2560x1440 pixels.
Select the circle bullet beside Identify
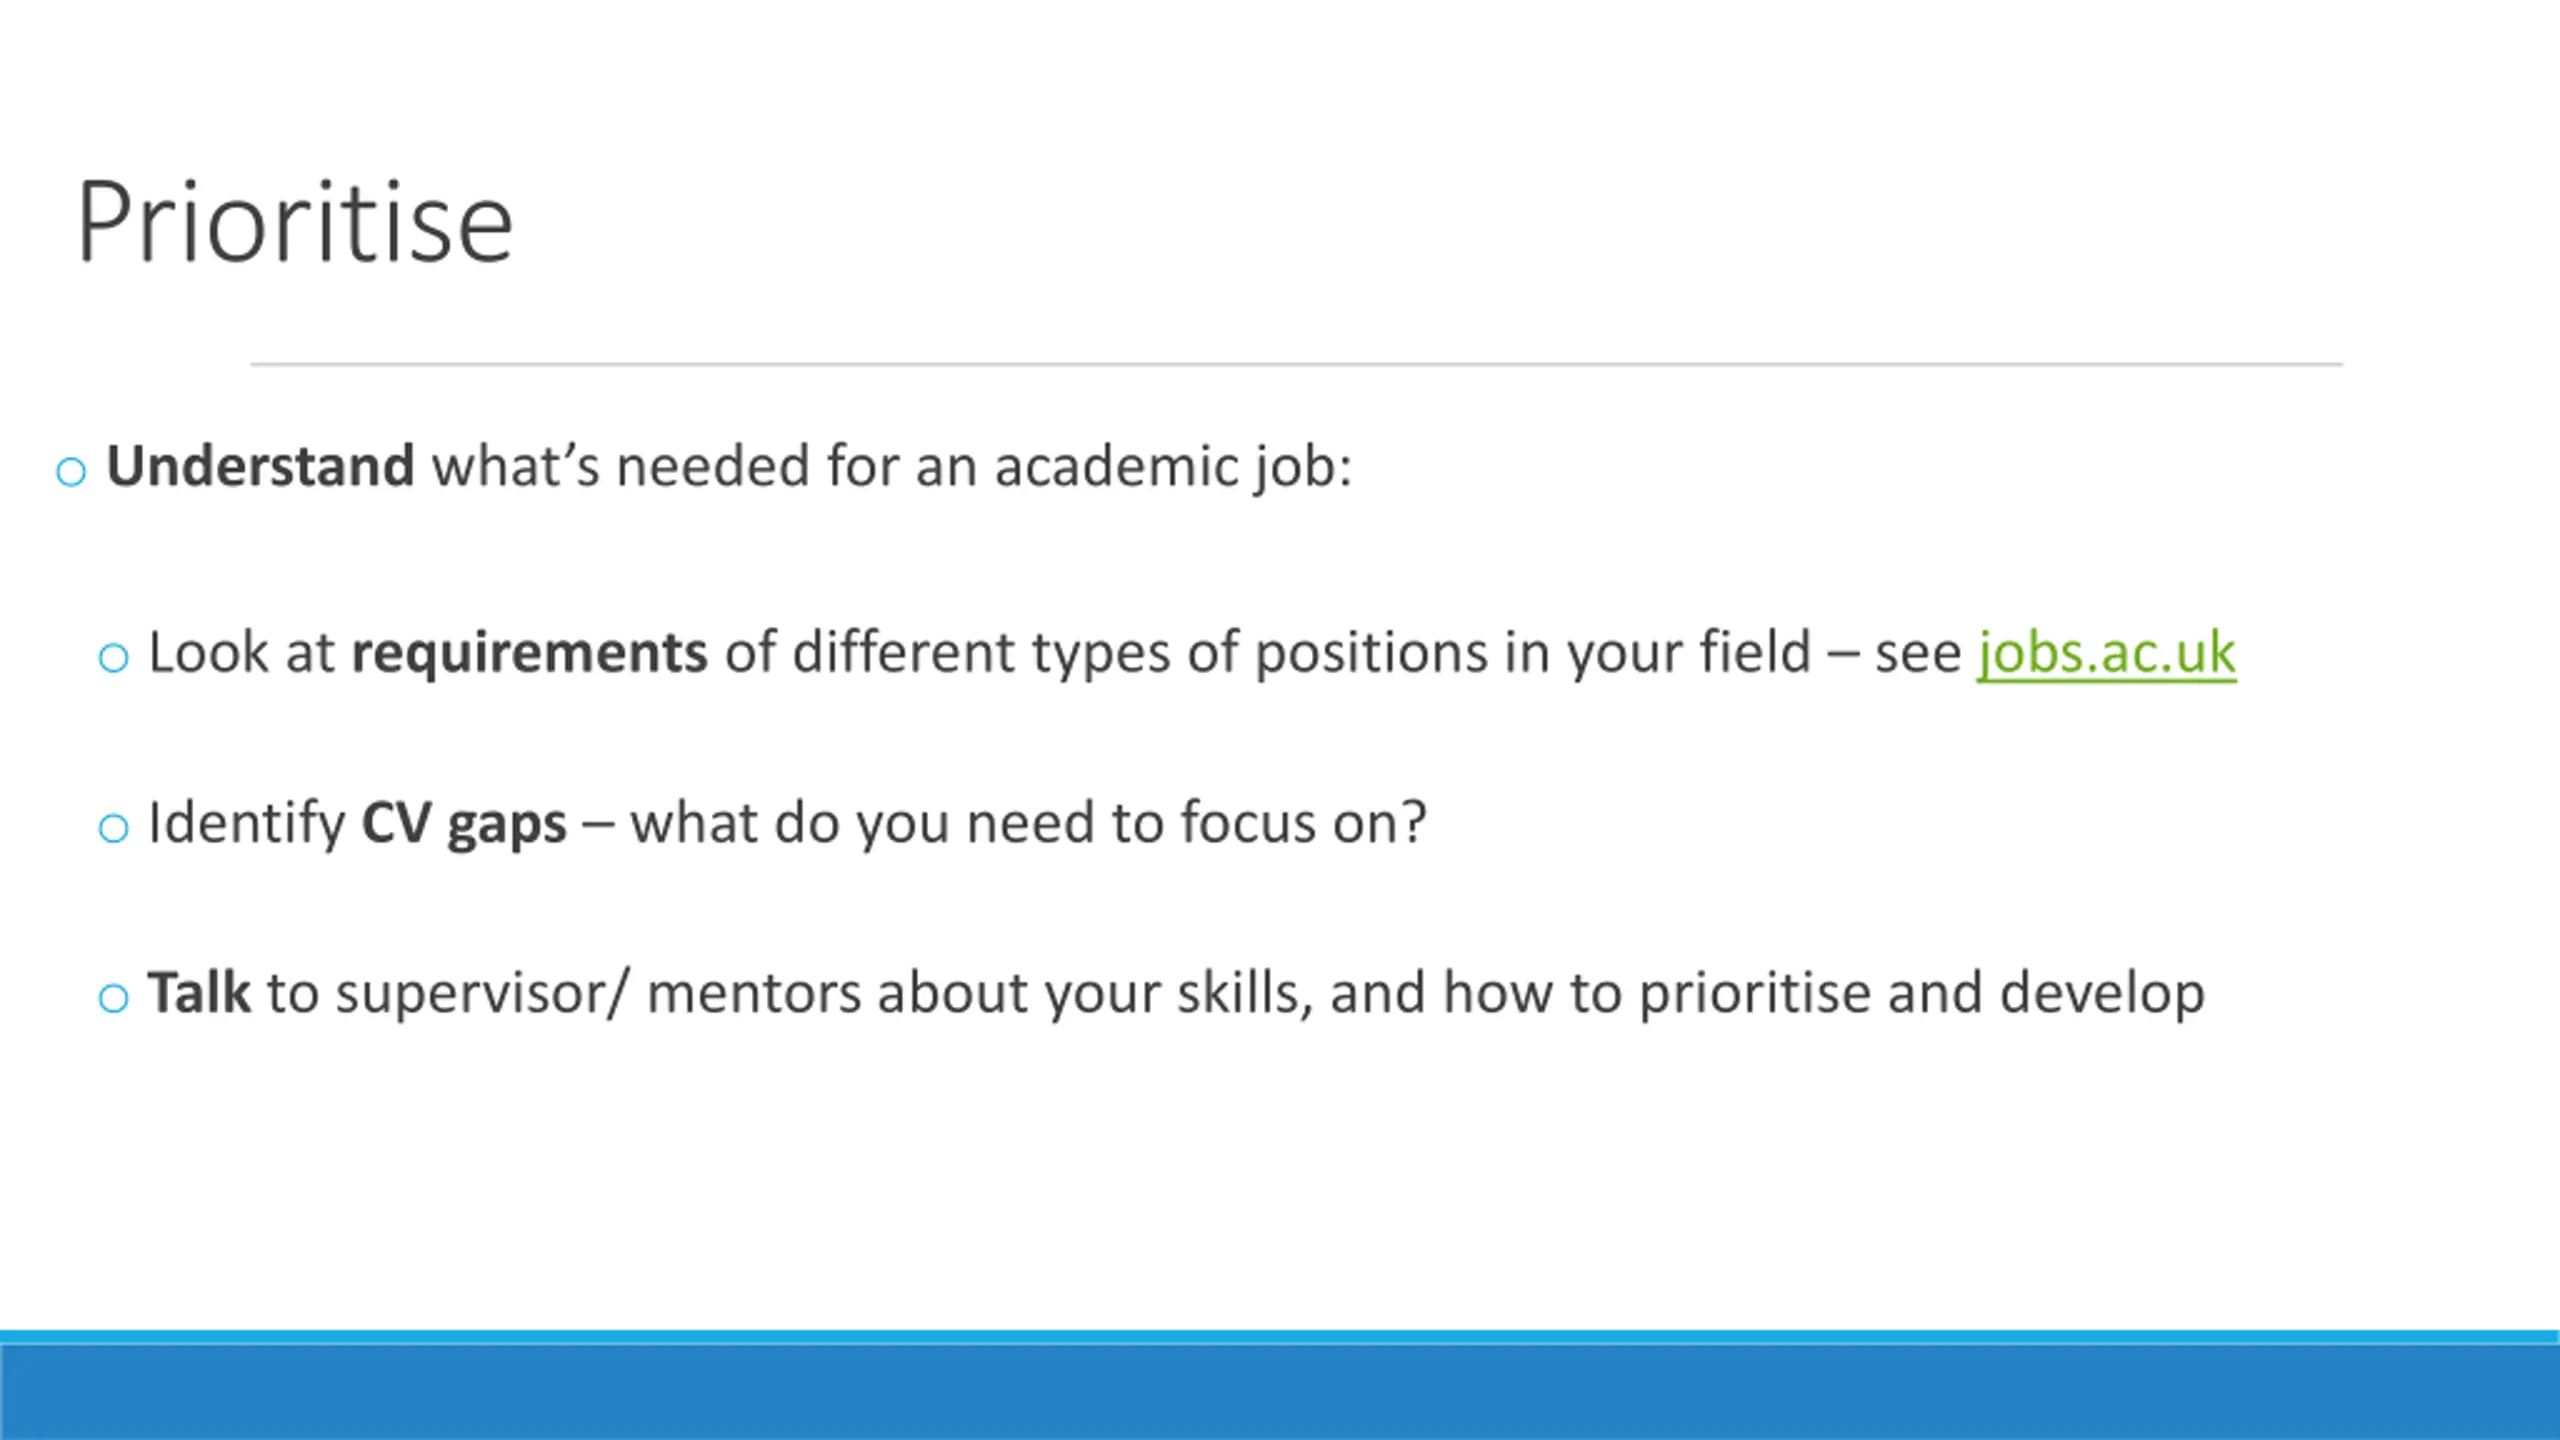click(x=114, y=828)
